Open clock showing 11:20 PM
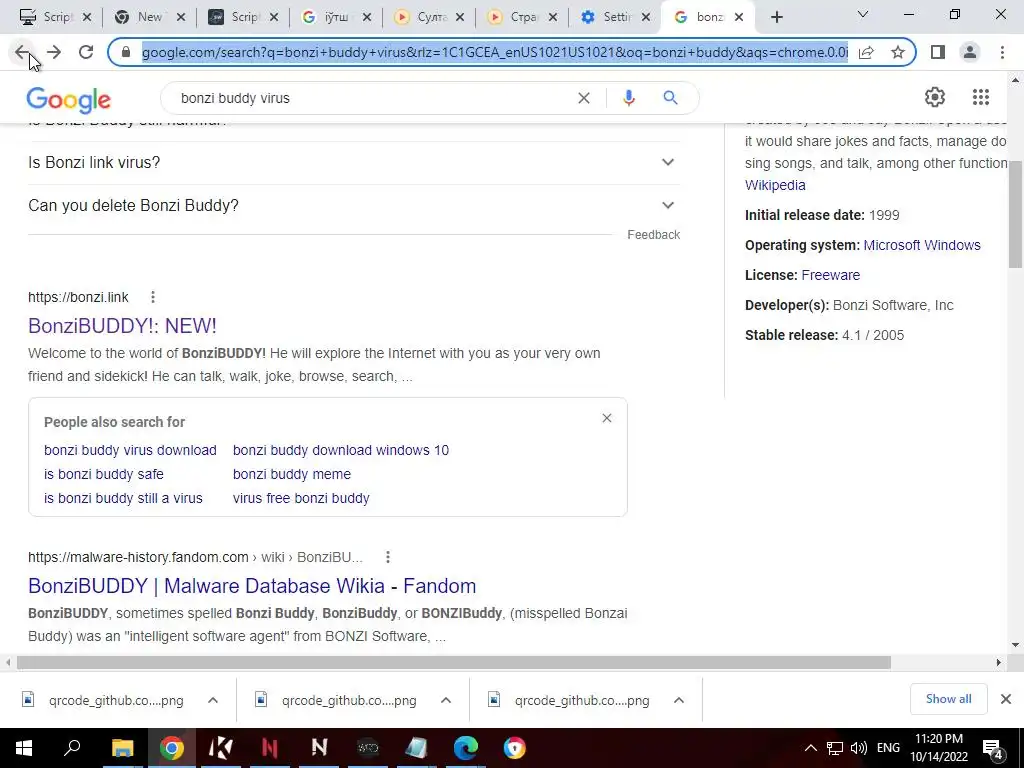Image resolution: width=1024 pixels, height=768 pixels. [938, 748]
